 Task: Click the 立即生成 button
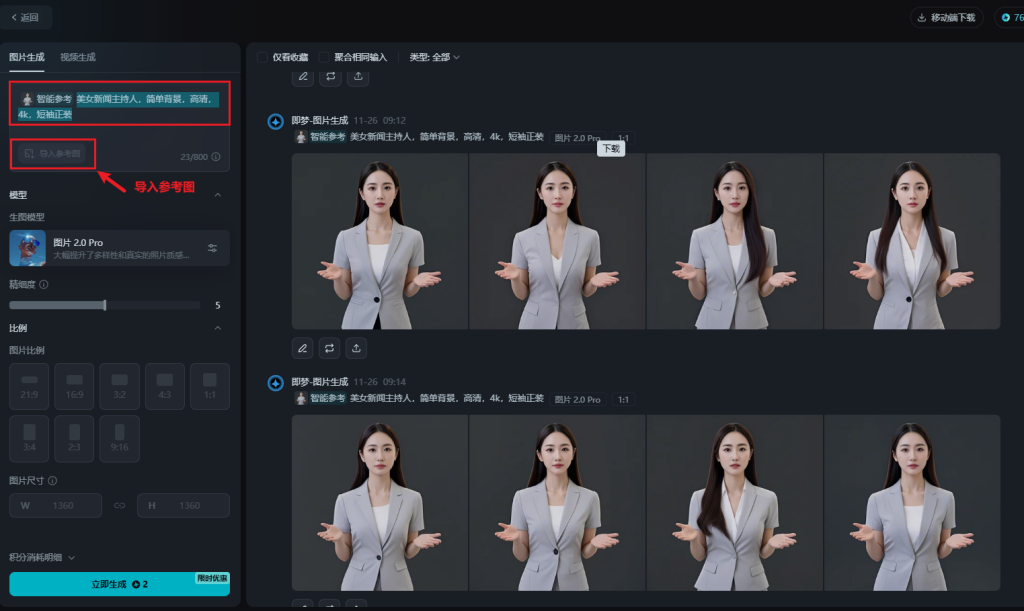[119, 584]
